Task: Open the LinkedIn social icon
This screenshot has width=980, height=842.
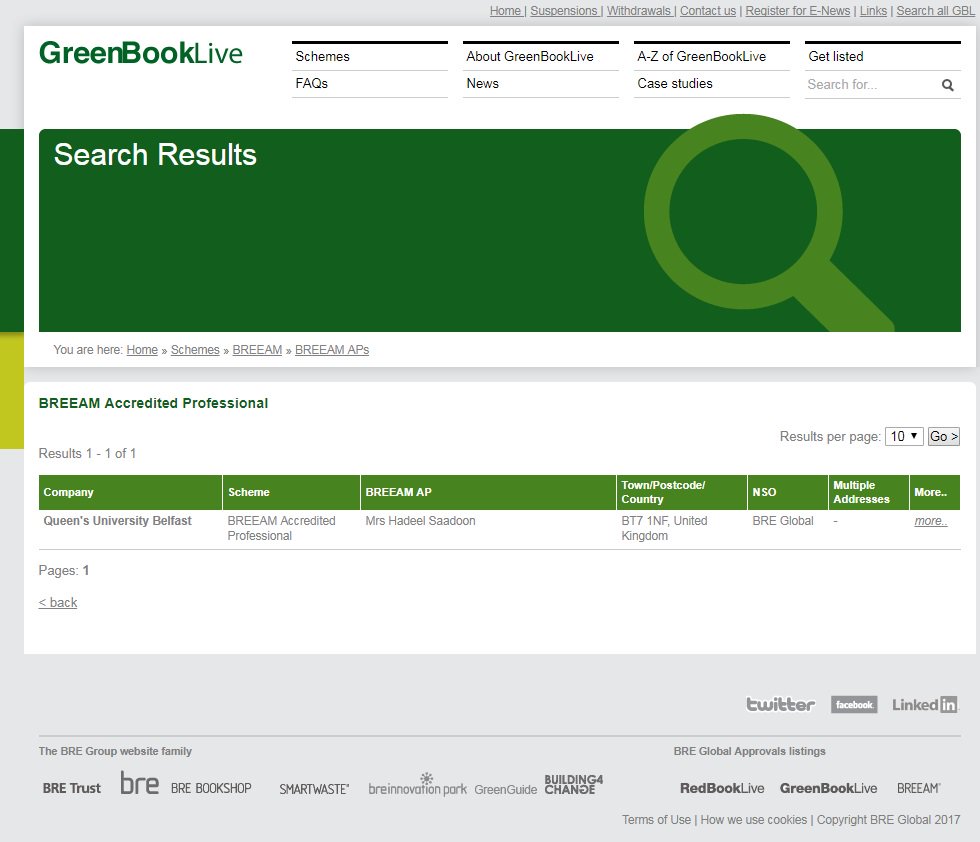Action: [x=924, y=704]
